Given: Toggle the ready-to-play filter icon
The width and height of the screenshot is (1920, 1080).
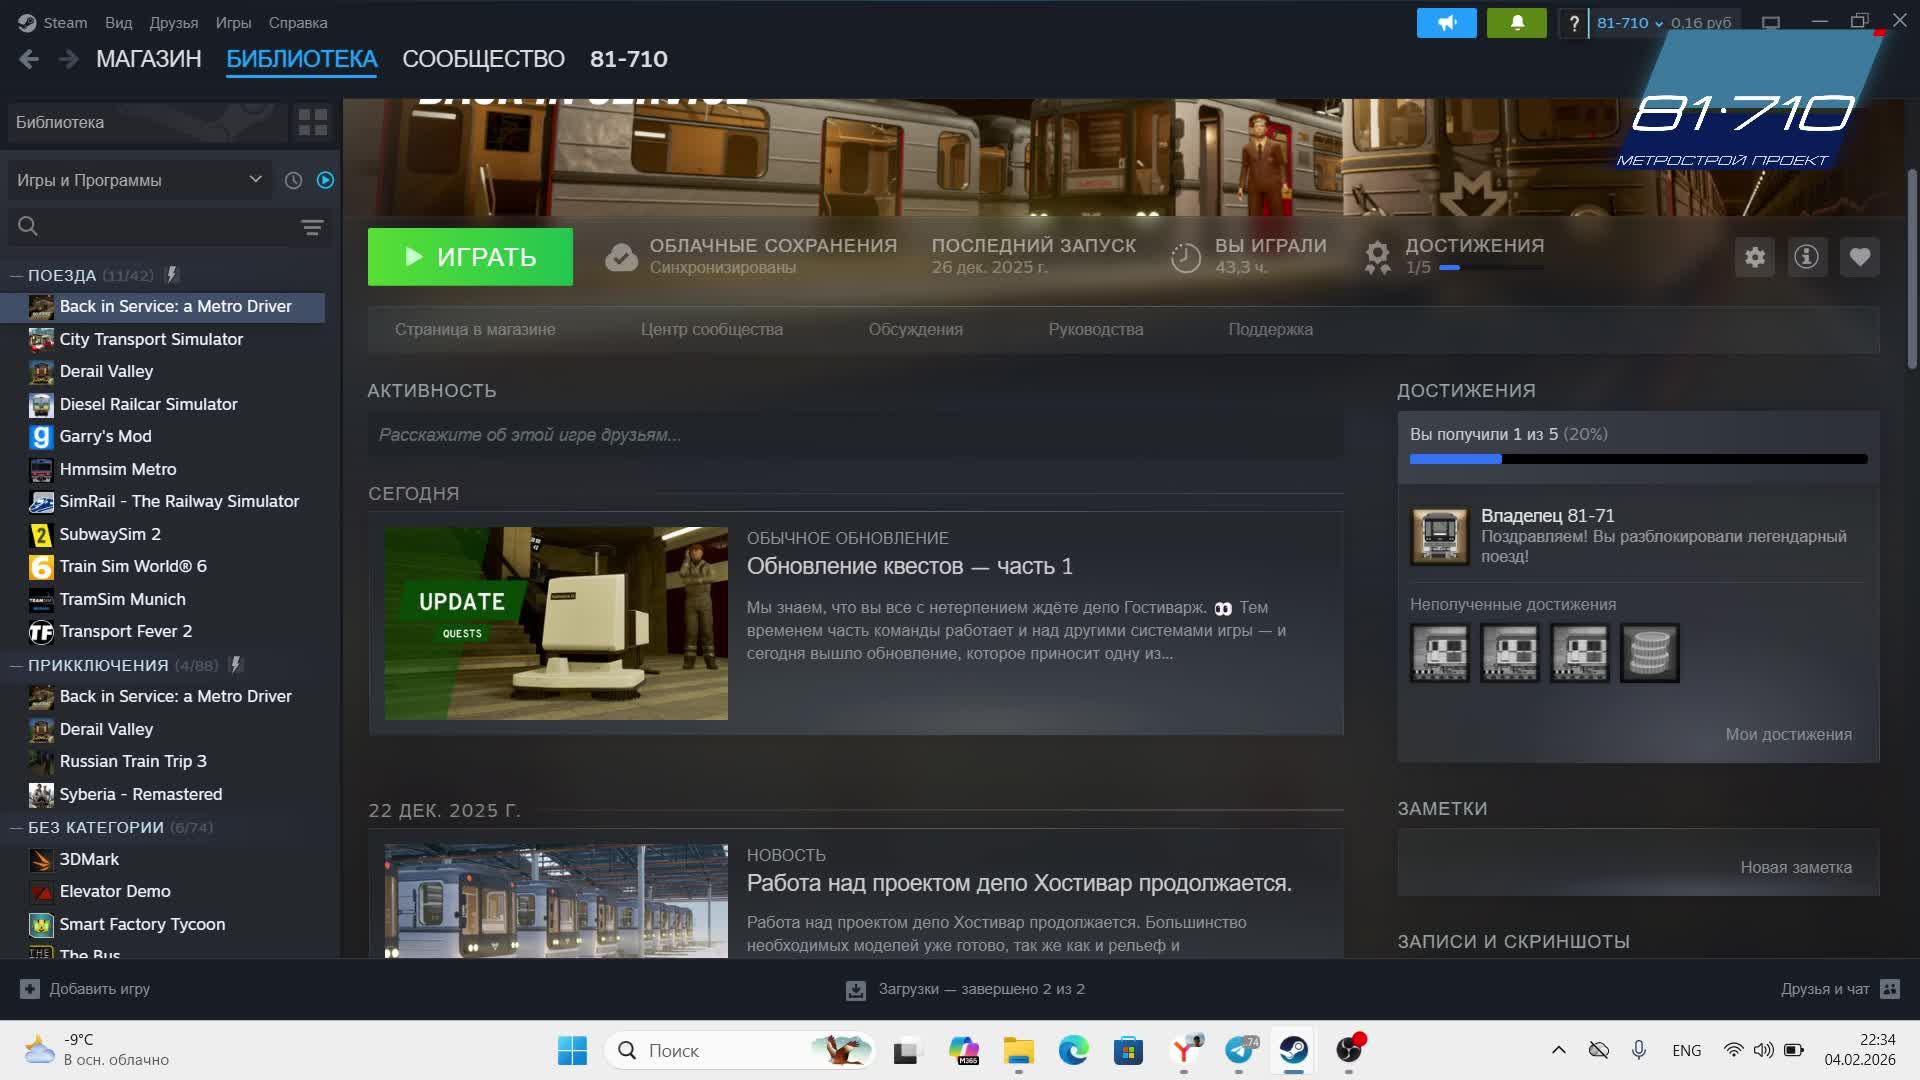Looking at the screenshot, I should pos(325,180).
